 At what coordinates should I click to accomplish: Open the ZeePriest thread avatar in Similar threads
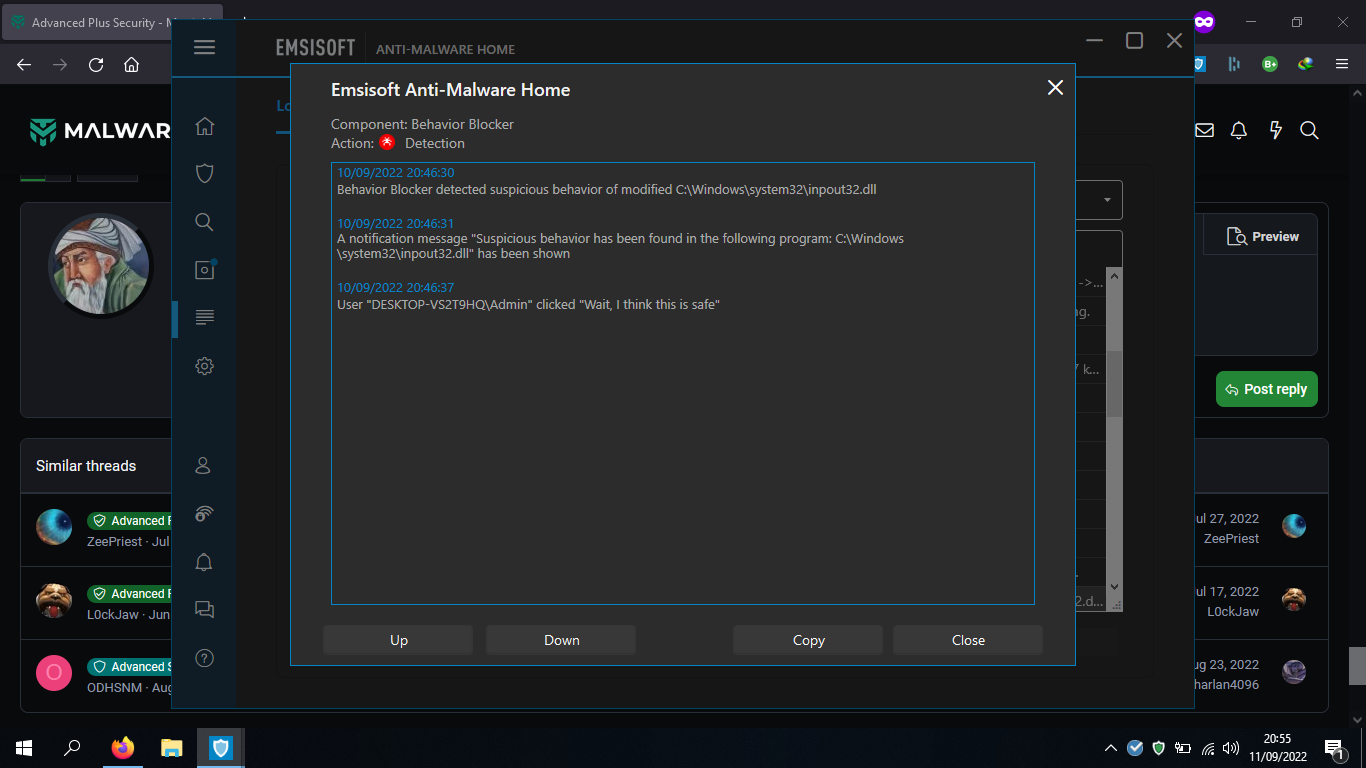54,526
